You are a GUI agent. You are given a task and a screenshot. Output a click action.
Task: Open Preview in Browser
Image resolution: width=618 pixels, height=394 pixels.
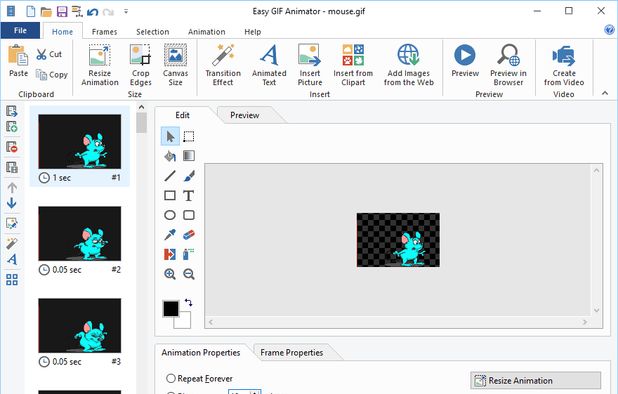508,65
